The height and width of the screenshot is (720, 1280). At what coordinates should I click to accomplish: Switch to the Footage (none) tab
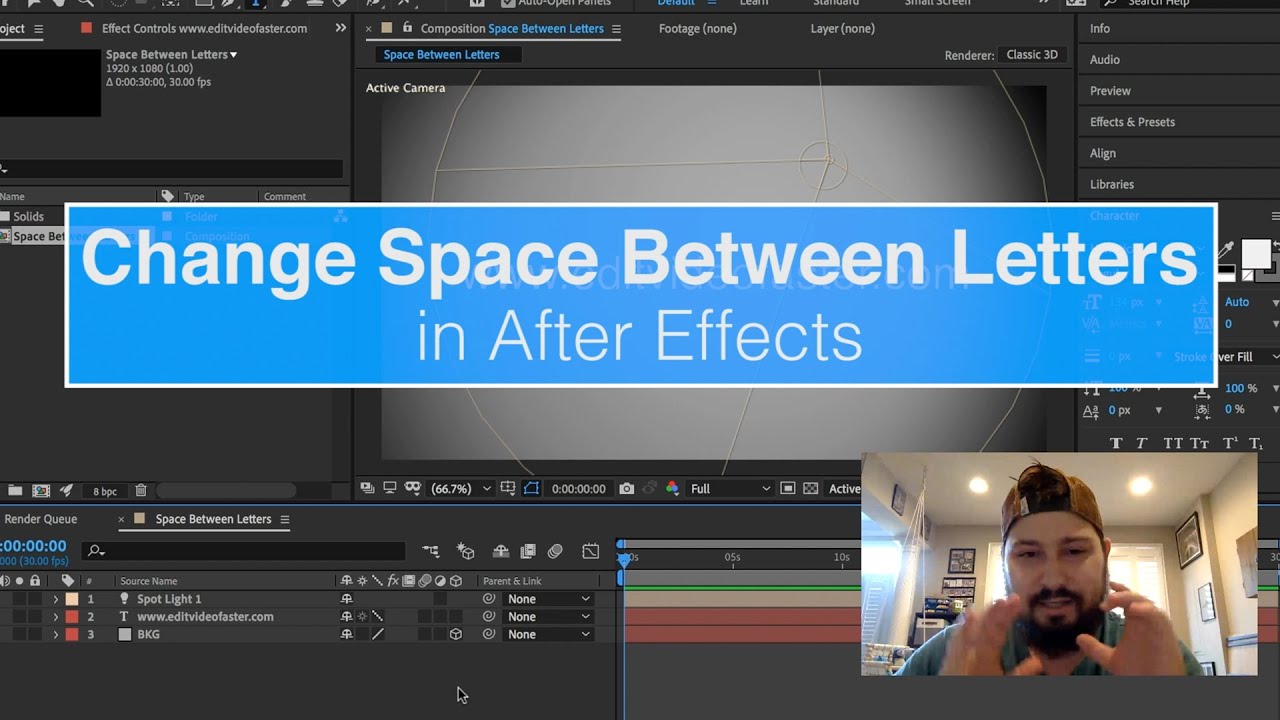(698, 29)
